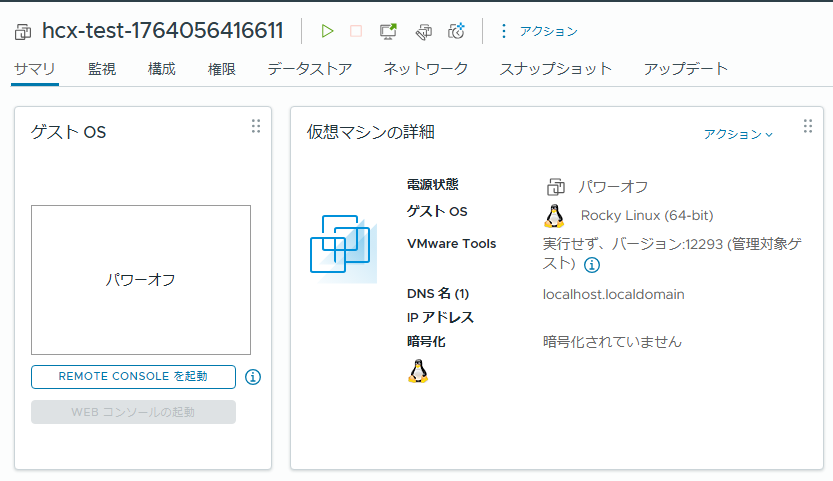
Task: Click the IP アドレス label
Action: pos(440,317)
